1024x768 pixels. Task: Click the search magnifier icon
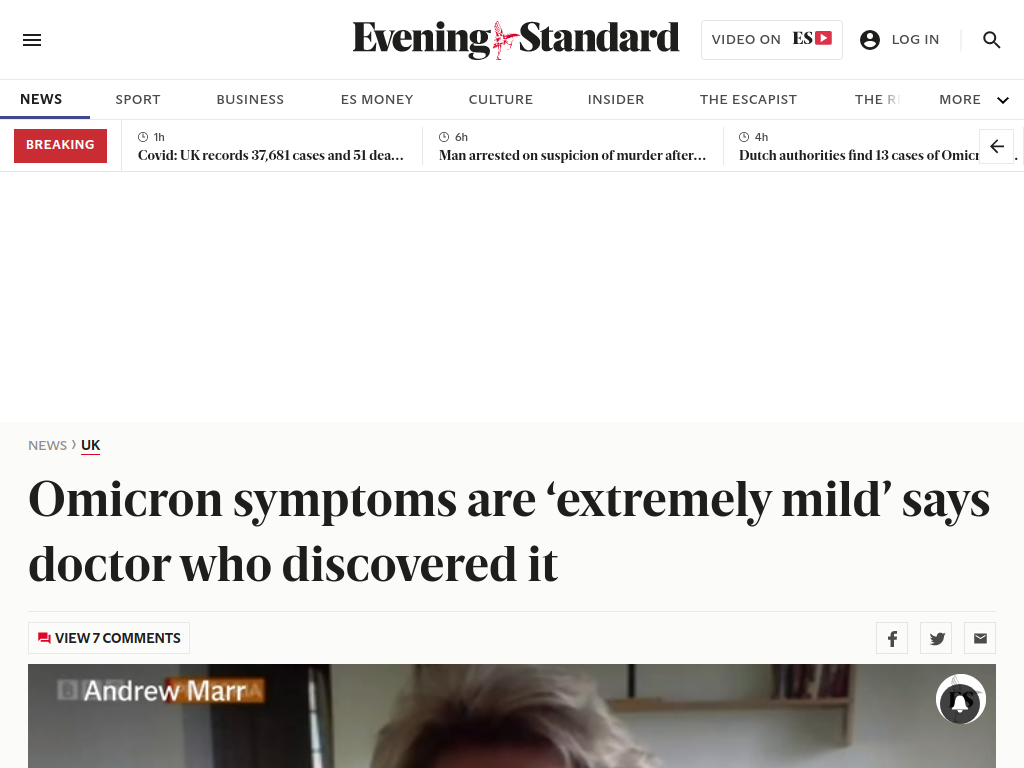pyautogui.click(x=991, y=40)
